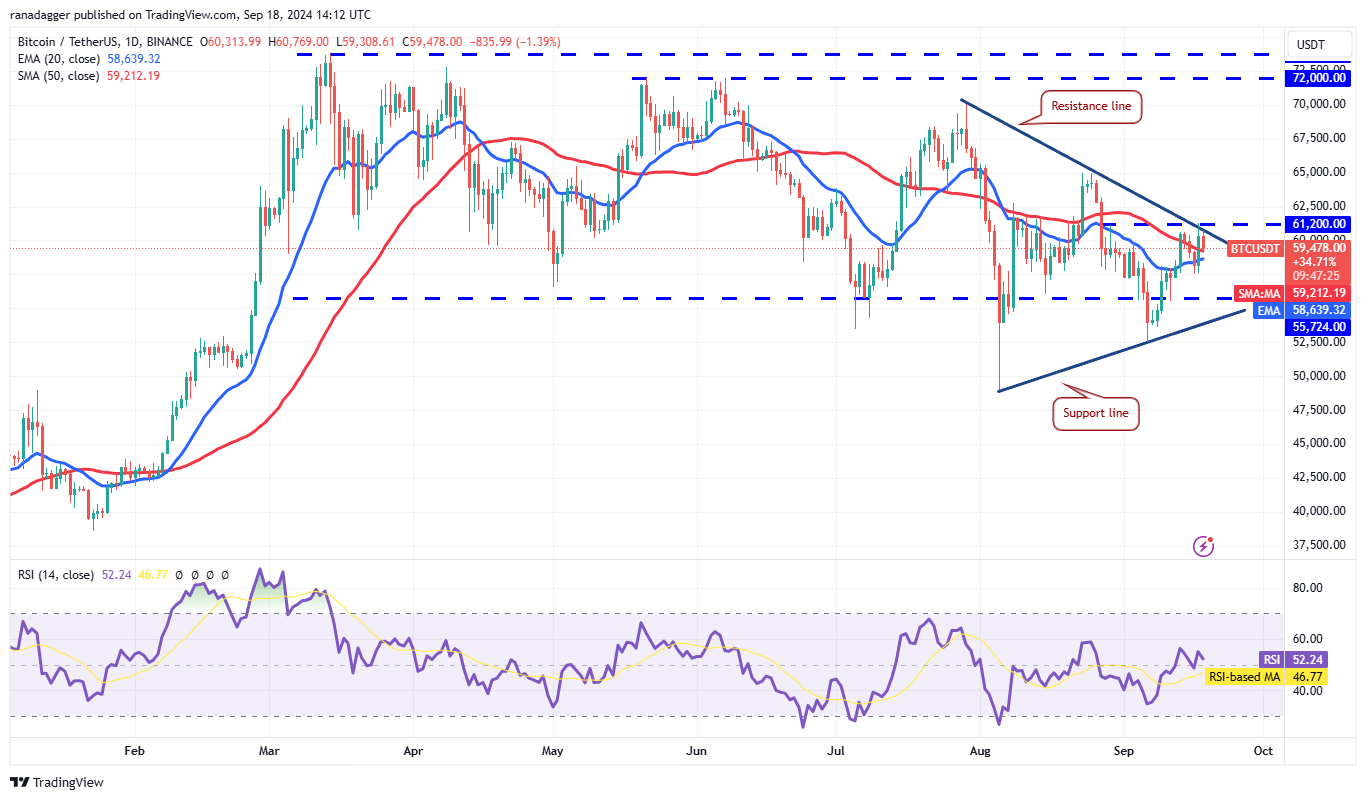Click the Apr label on time axis
Screen dimensions: 1366x800
click(x=411, y=750)
